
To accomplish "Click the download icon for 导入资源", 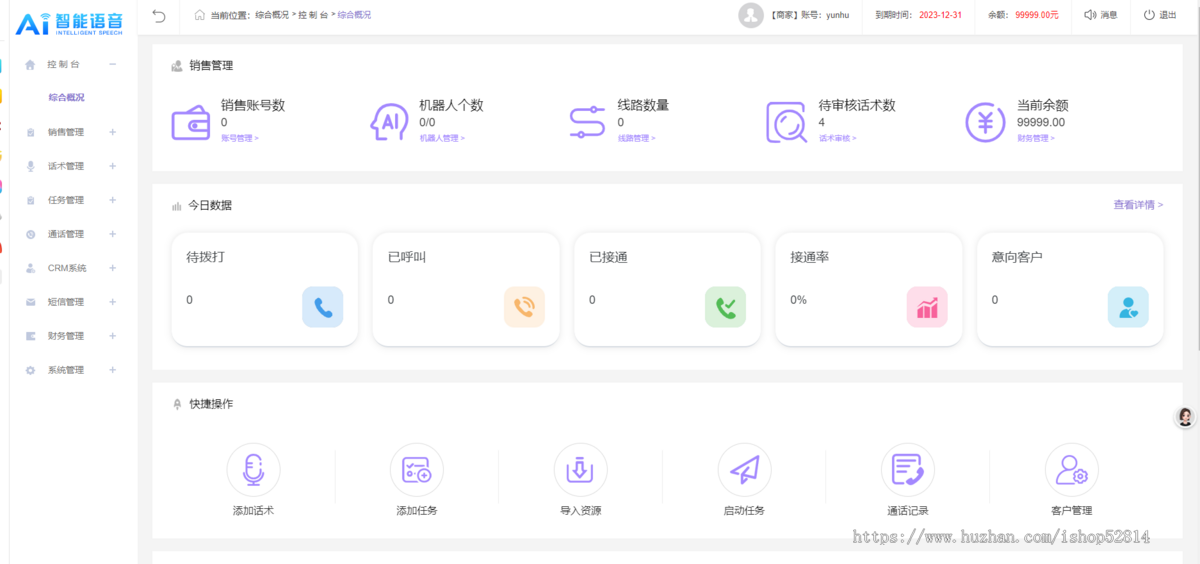I will (580, 469).
